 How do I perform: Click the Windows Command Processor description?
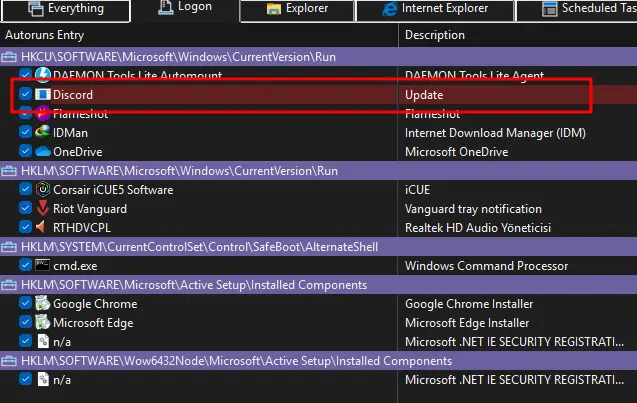[x=486, y=266]
